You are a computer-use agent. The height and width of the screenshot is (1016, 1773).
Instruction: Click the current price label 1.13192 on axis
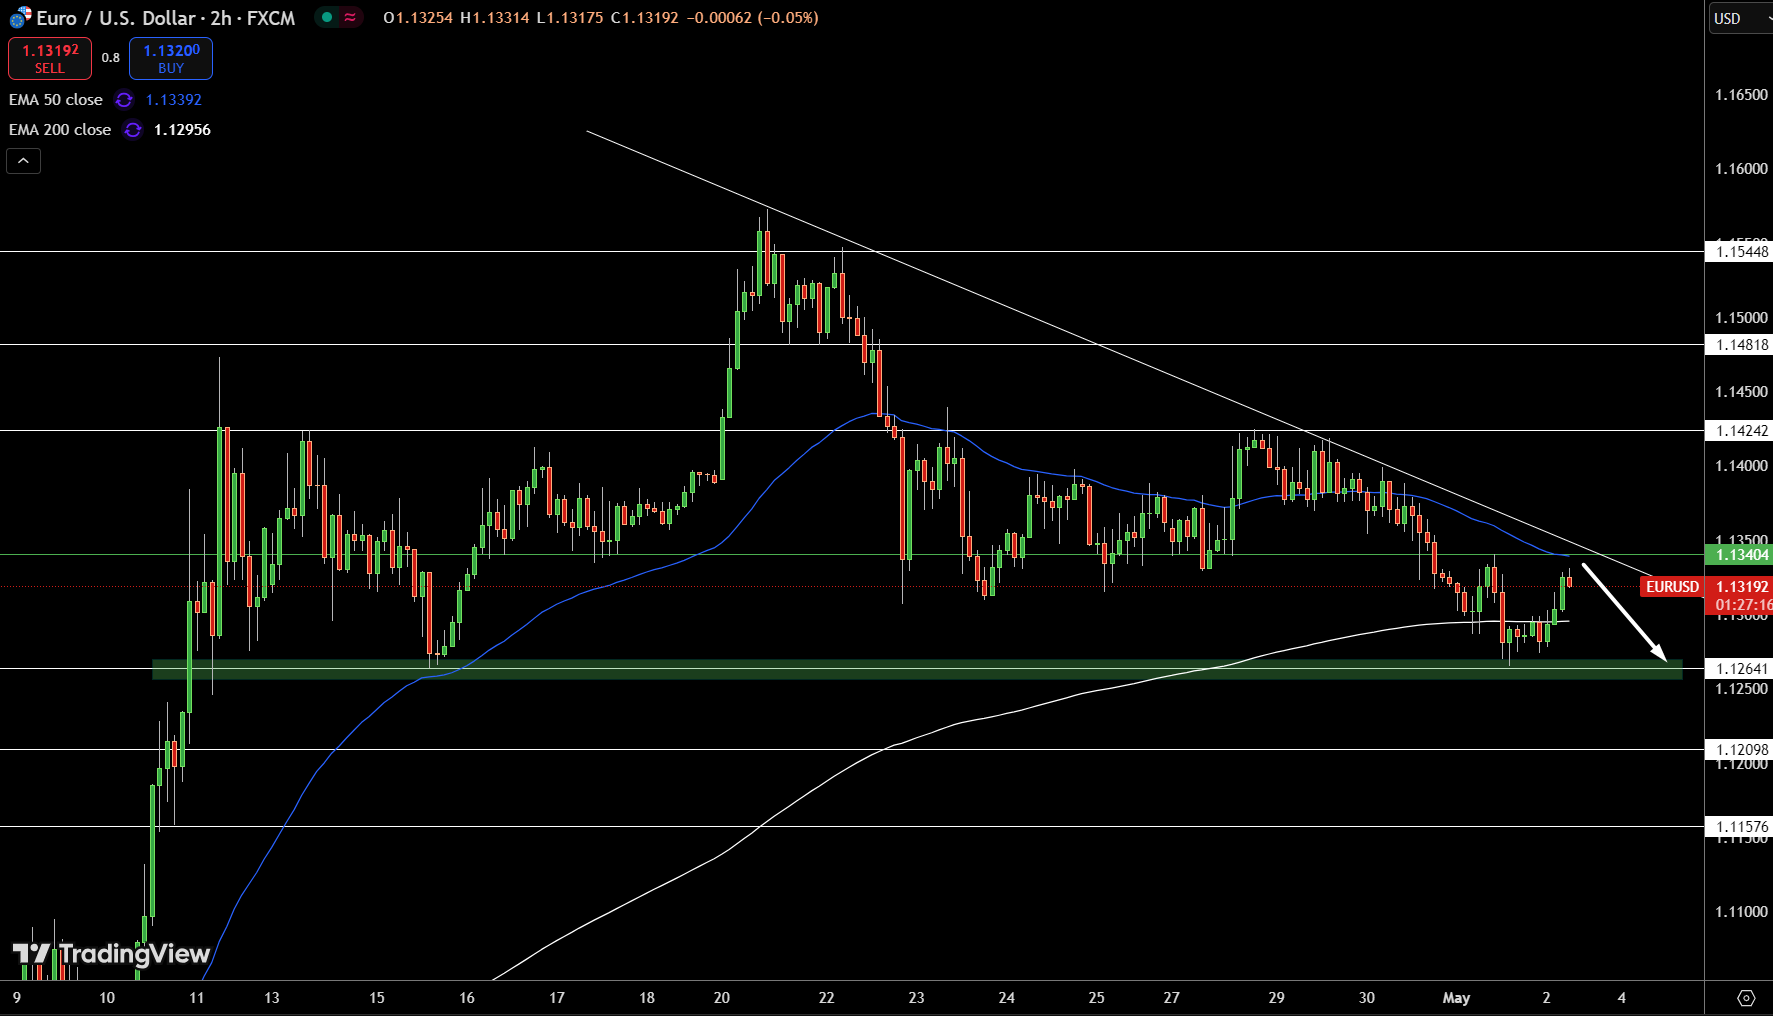coord(1742,587)
